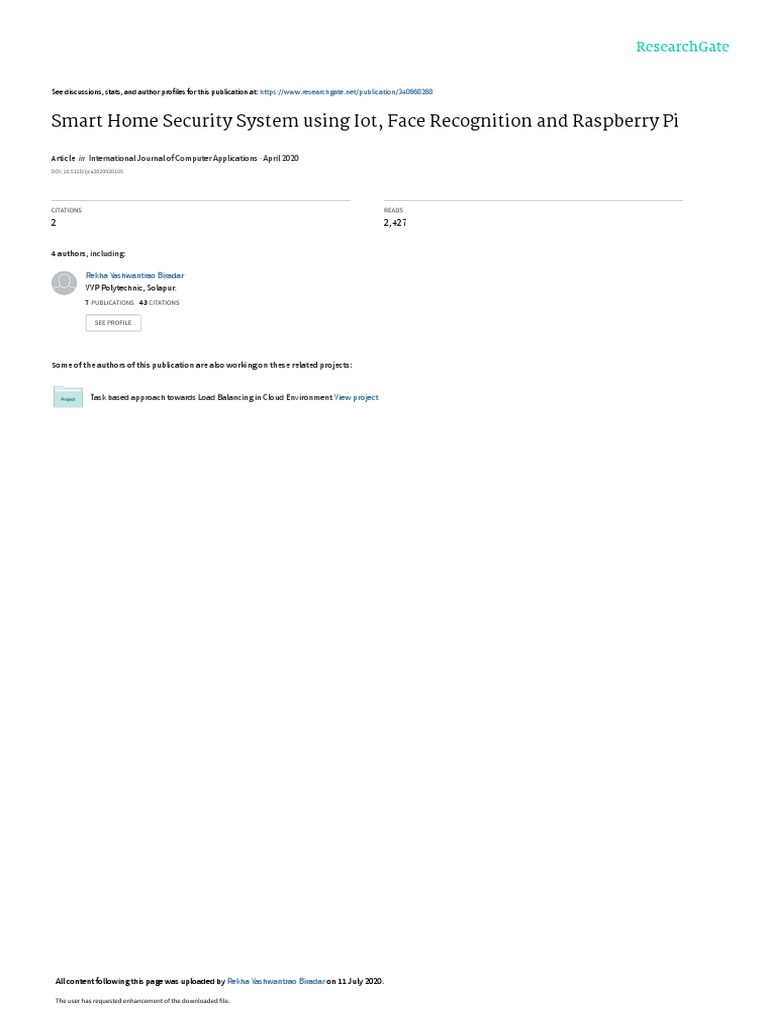768x1024 pixels.
Task: Click the DOI line under the article info
Action: 87,172
